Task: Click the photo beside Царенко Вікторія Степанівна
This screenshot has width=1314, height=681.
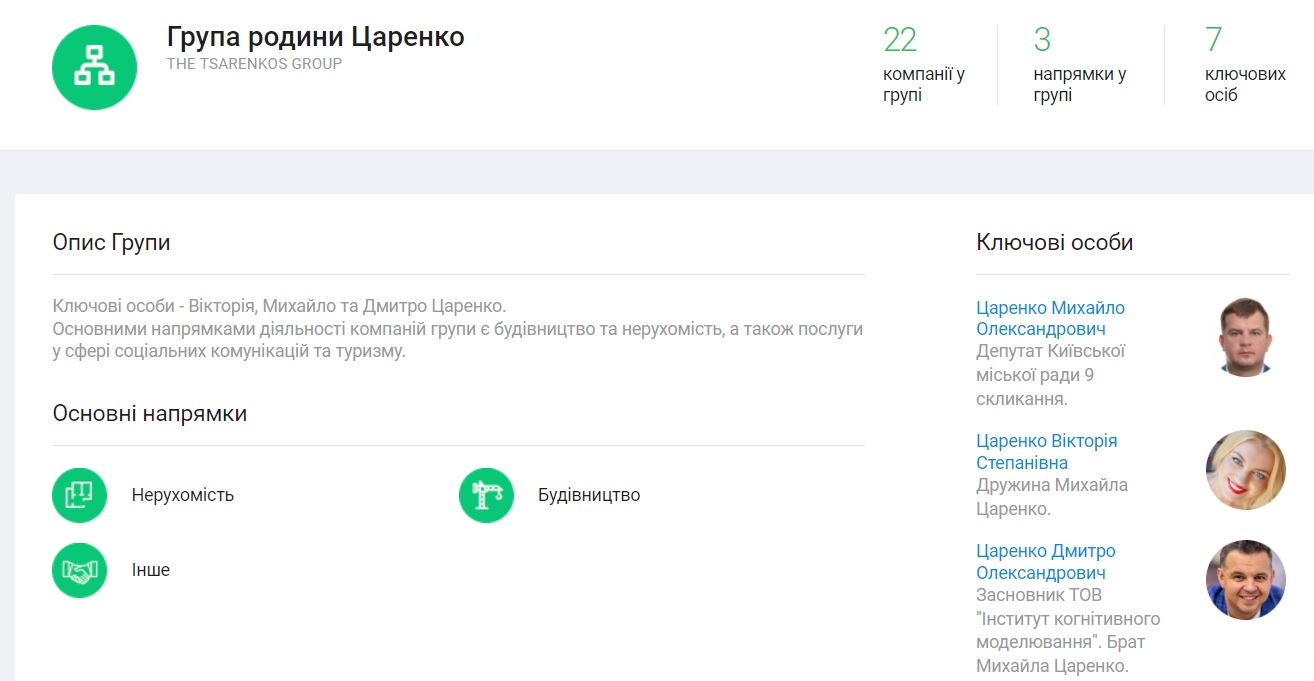Action: [x=1245, y=470]
